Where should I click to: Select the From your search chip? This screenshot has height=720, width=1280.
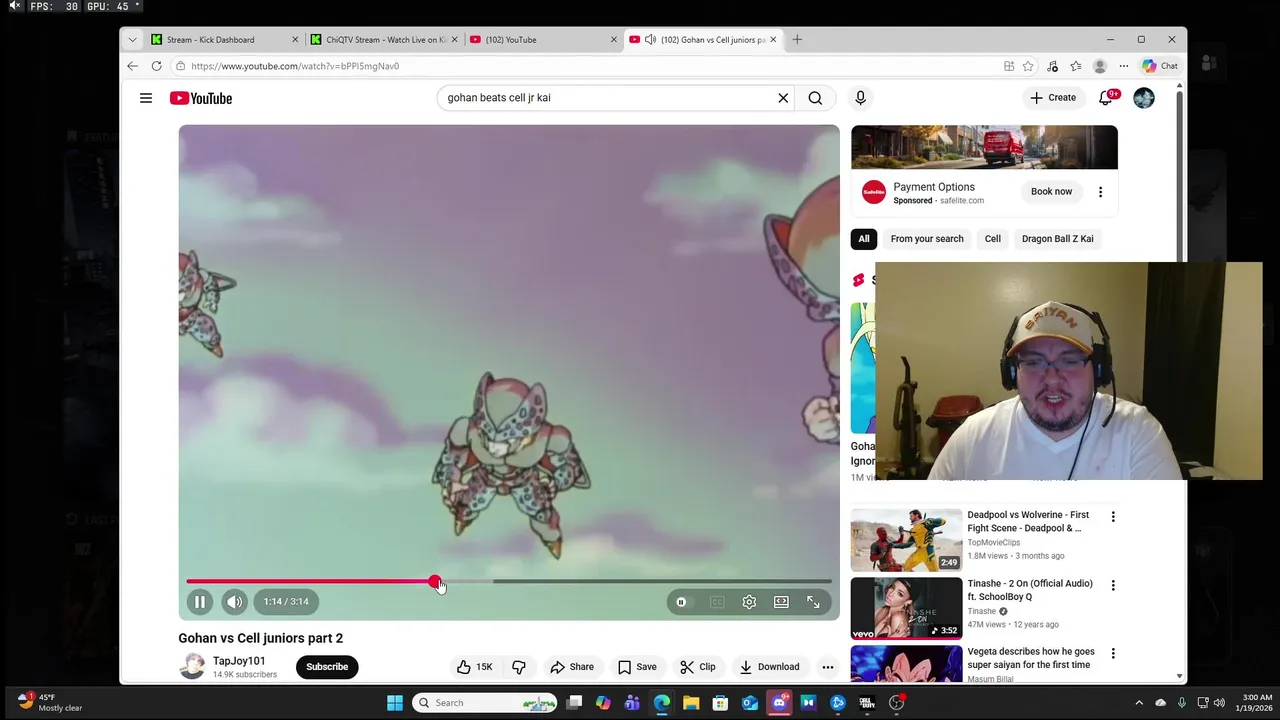[927, 239]
